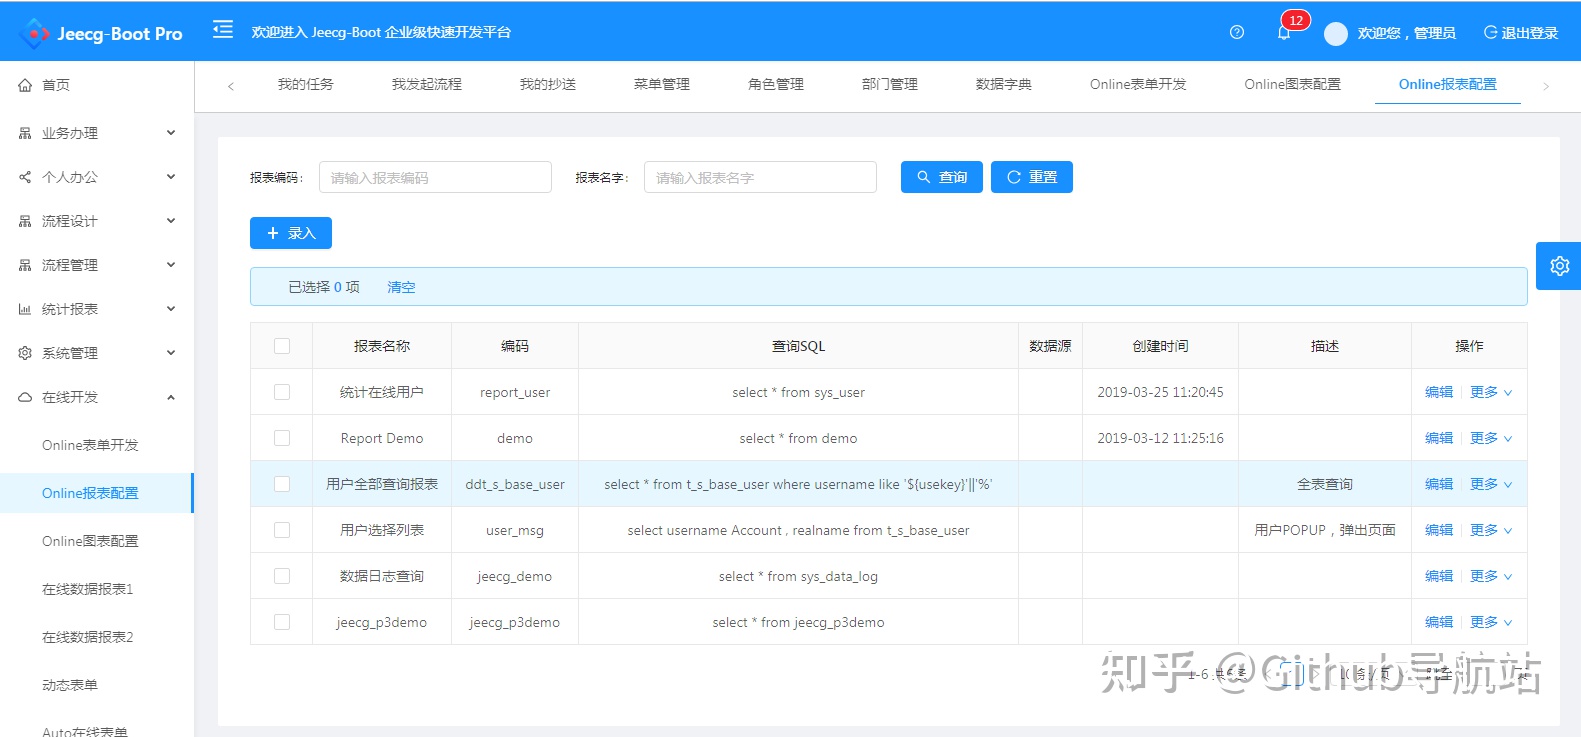The height and width of the screenshot is (737, 1581).
Task: Expand the 个人办公 menu chevron
Action: point(171,177)
